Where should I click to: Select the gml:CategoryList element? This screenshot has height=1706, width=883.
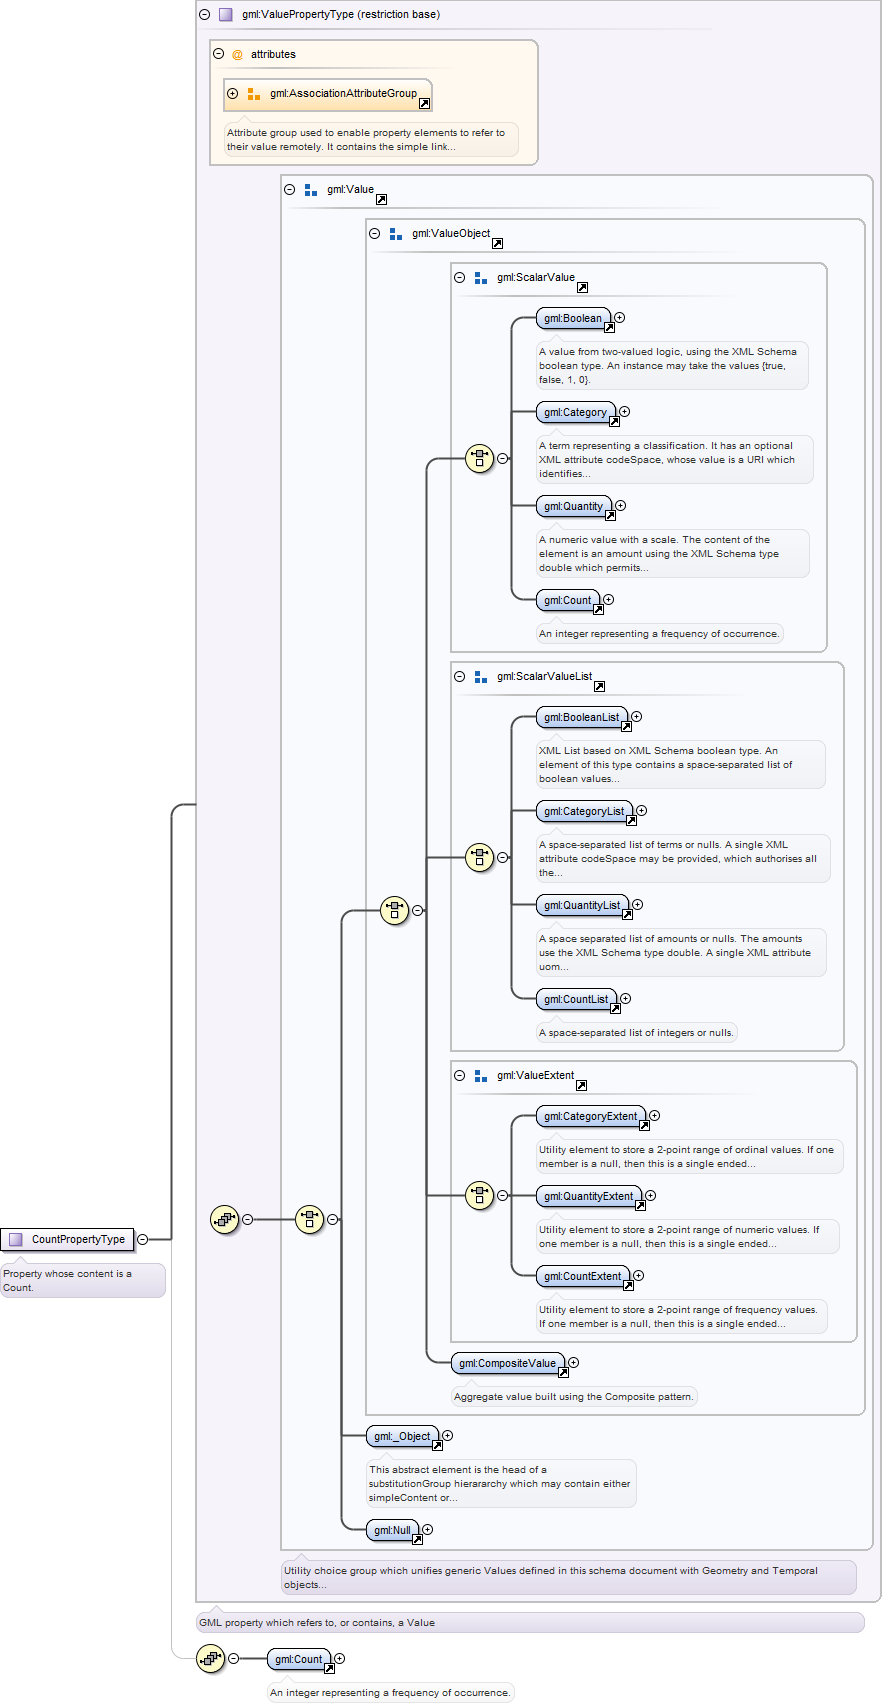pos(585,811)
